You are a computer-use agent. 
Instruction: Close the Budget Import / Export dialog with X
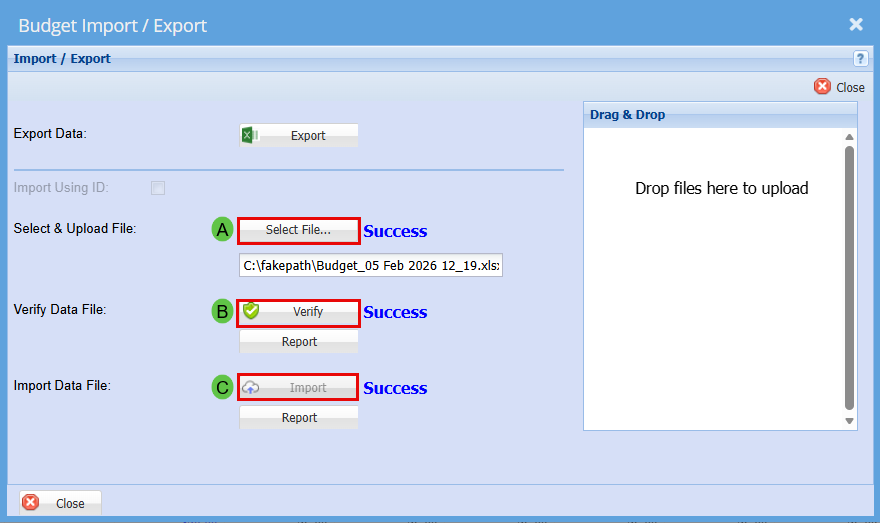coord(856,24)
